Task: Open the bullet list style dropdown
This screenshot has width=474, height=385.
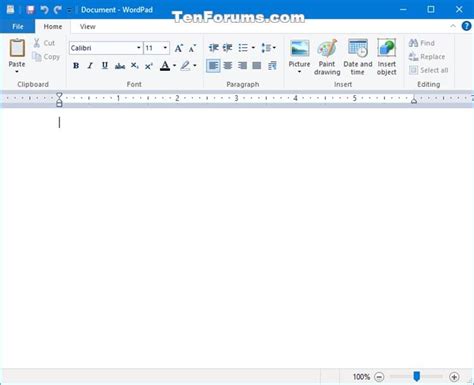Action: coord(253,48)
